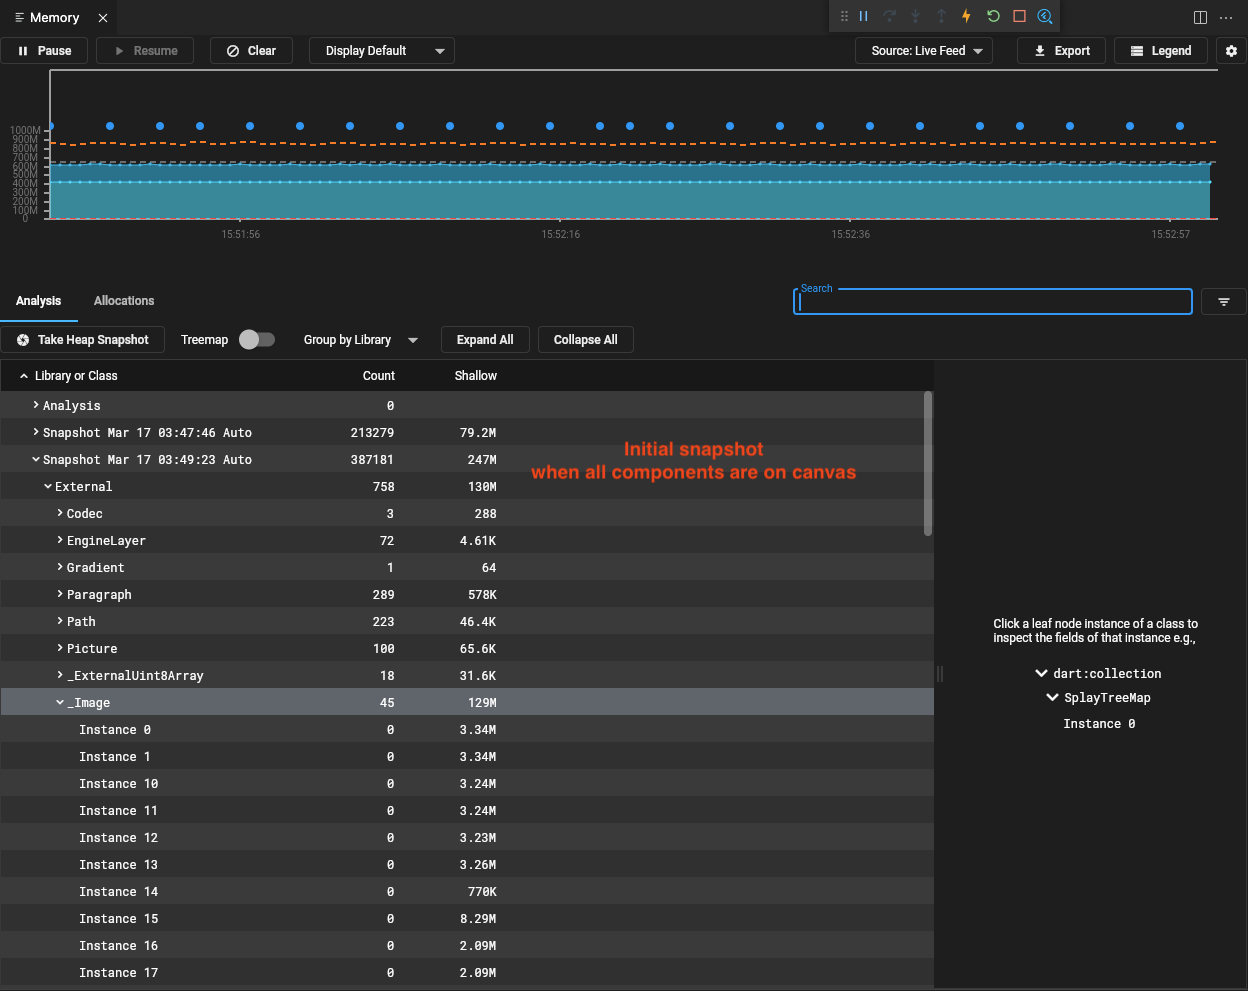Select Instance 12 row

pyautogui.click(x=467, y=838)
